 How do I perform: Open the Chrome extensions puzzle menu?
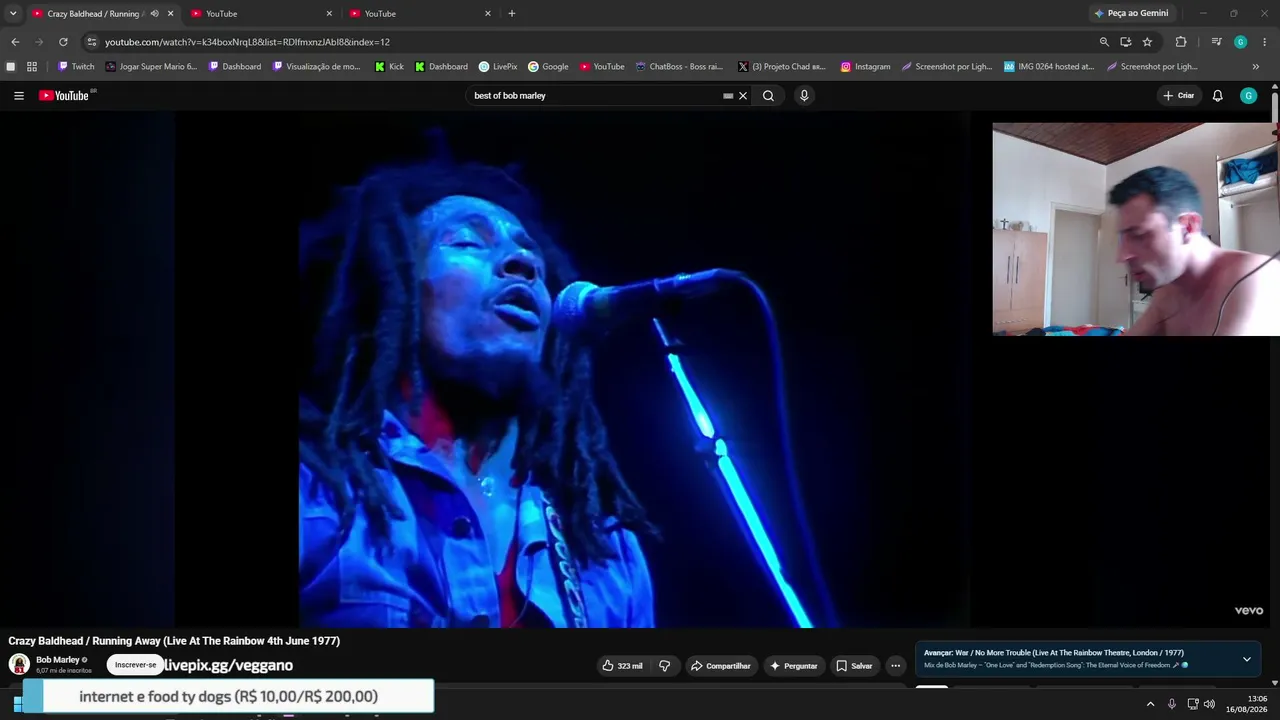(1181, 42)
